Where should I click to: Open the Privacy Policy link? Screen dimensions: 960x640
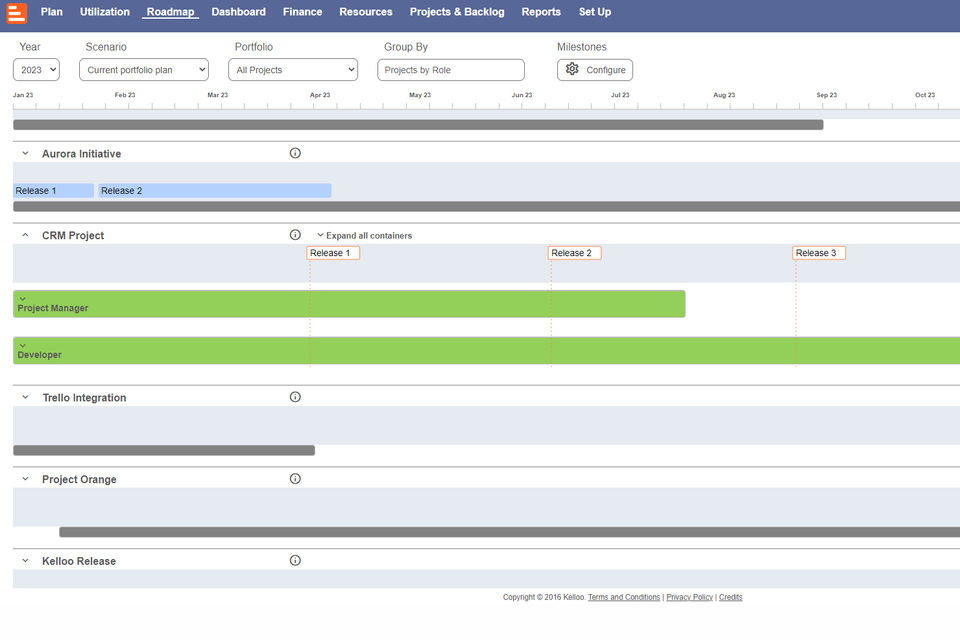689,597
